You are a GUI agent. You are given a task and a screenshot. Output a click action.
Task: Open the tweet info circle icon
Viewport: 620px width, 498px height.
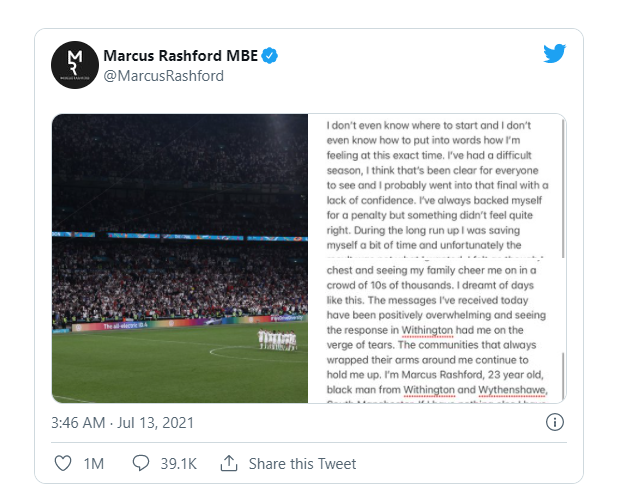pyautogui.click(x=555, y=422)
